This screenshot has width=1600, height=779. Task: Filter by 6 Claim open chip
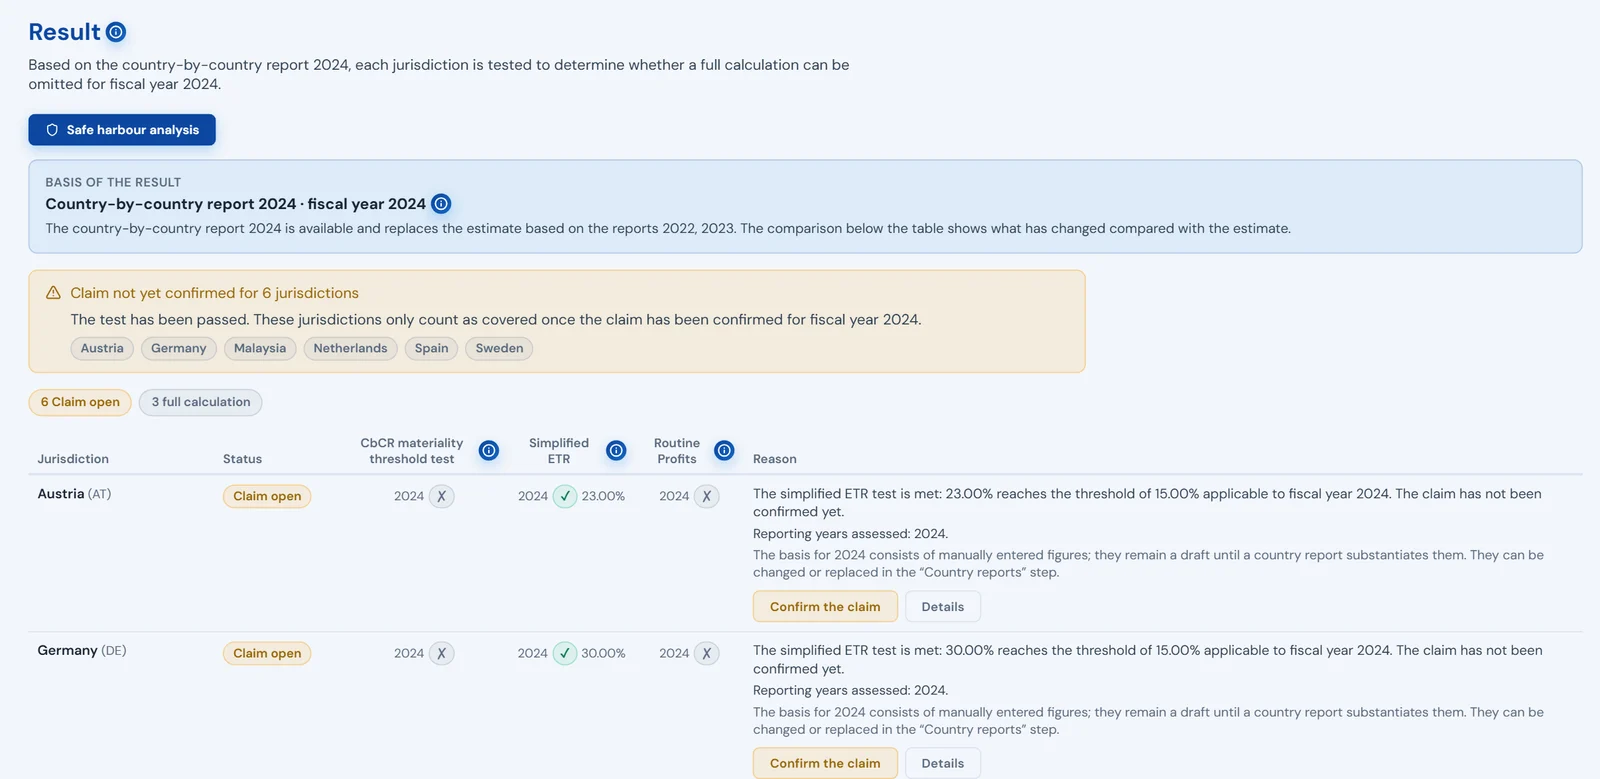(x=80, y=402)
